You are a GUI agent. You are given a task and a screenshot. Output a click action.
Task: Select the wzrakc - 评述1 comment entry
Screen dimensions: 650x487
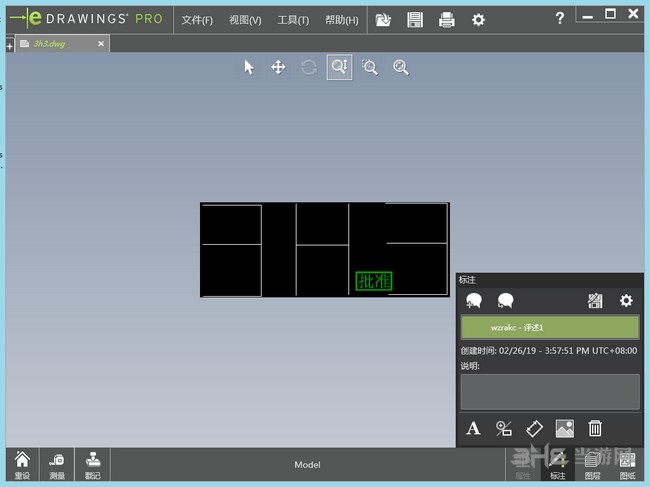pos(549,327)
